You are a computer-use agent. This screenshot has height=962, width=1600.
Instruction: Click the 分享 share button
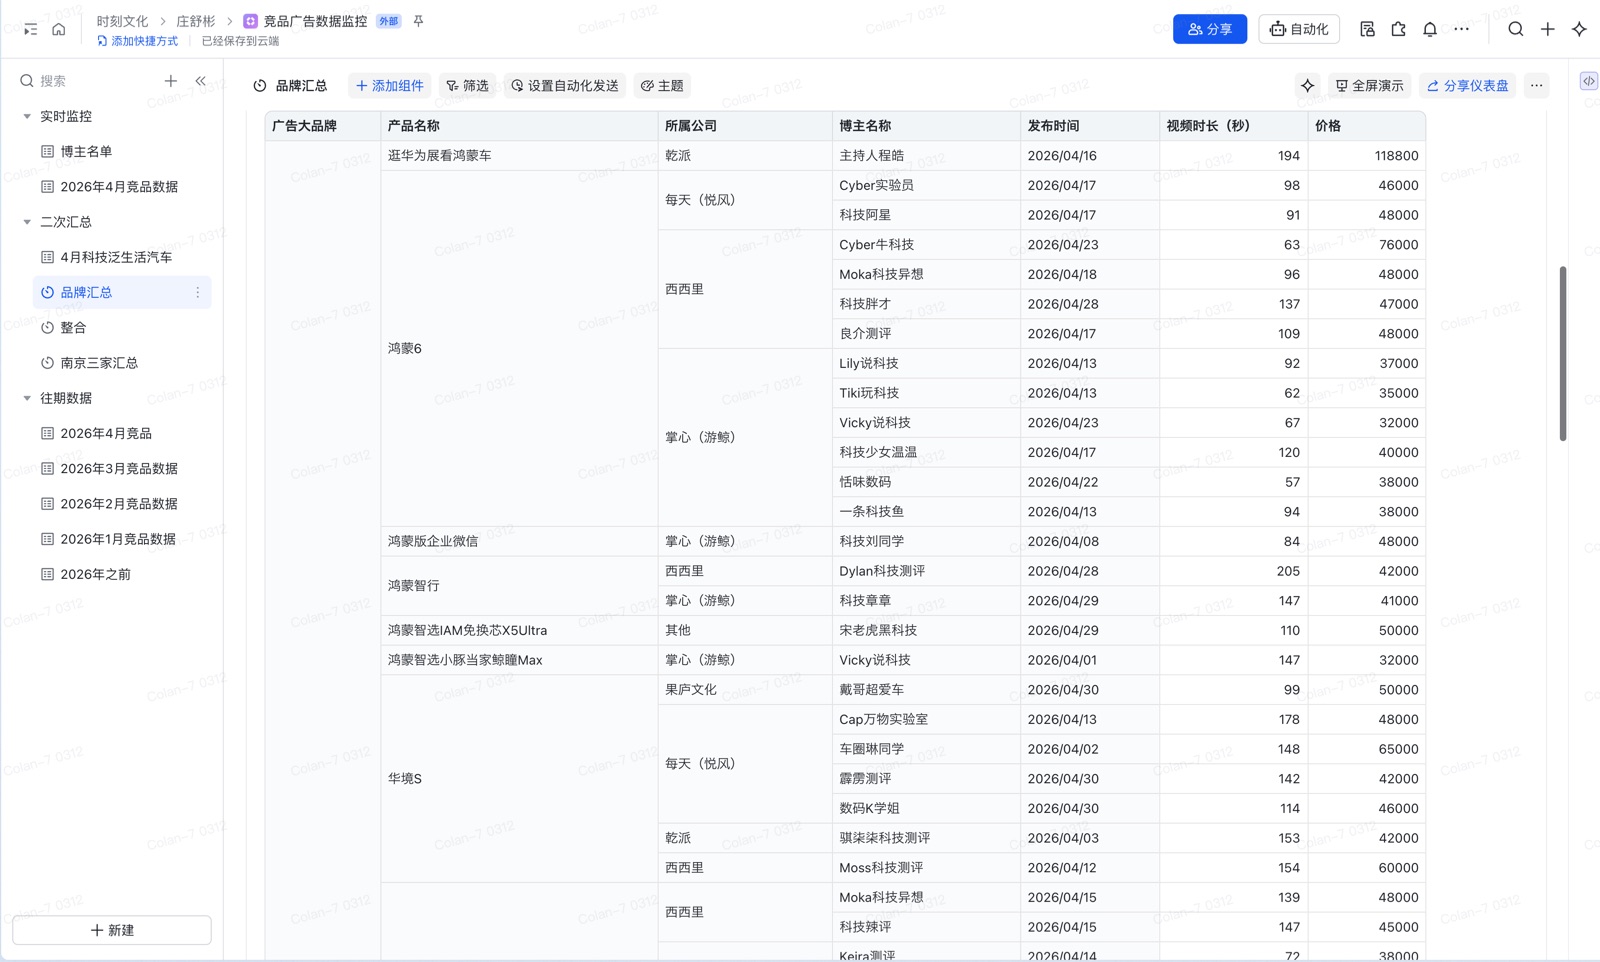1210,29
